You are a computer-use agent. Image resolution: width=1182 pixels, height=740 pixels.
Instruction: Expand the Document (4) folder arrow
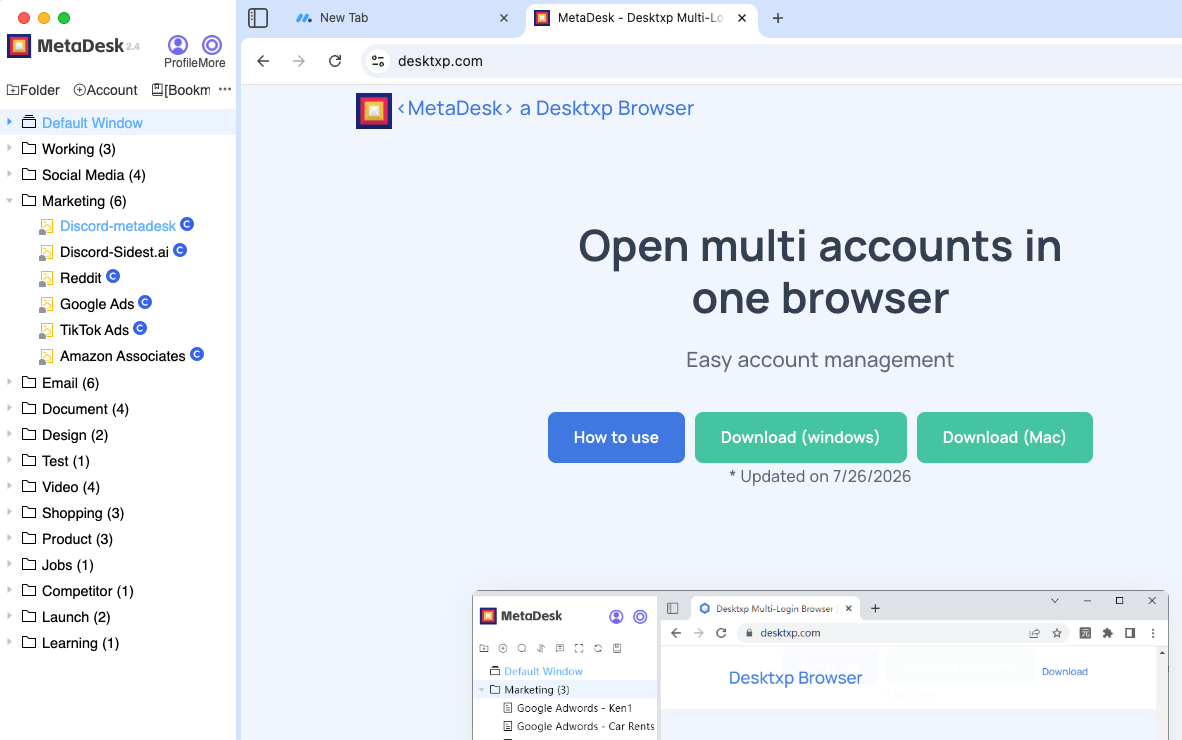point(10,408)
